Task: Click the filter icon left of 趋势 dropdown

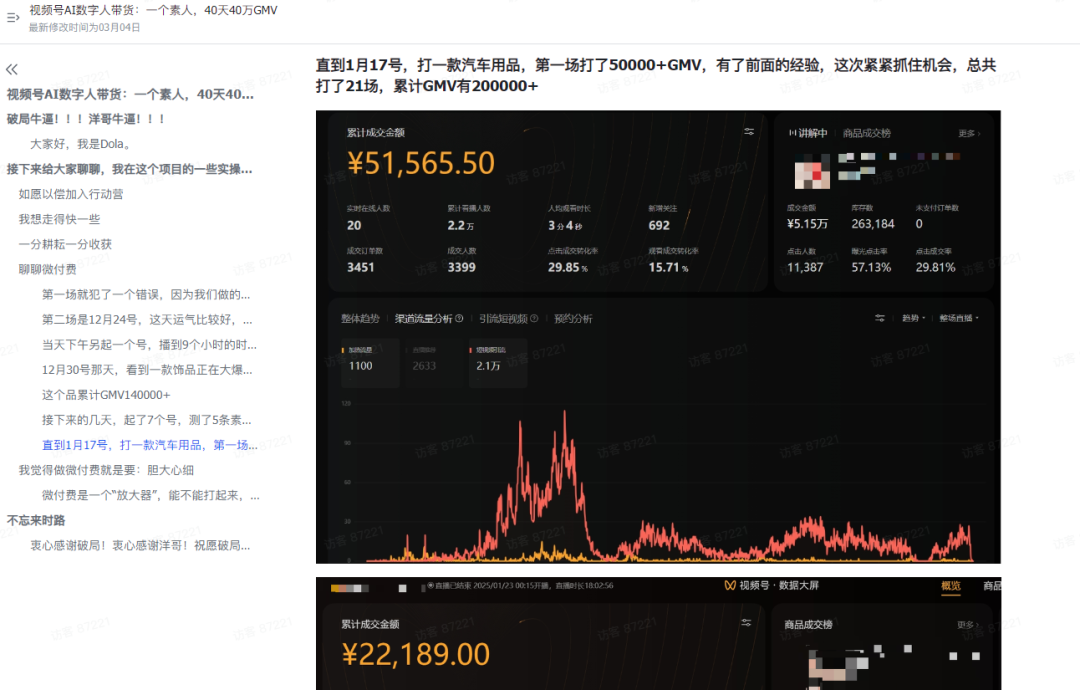Action: coord(880,318)
